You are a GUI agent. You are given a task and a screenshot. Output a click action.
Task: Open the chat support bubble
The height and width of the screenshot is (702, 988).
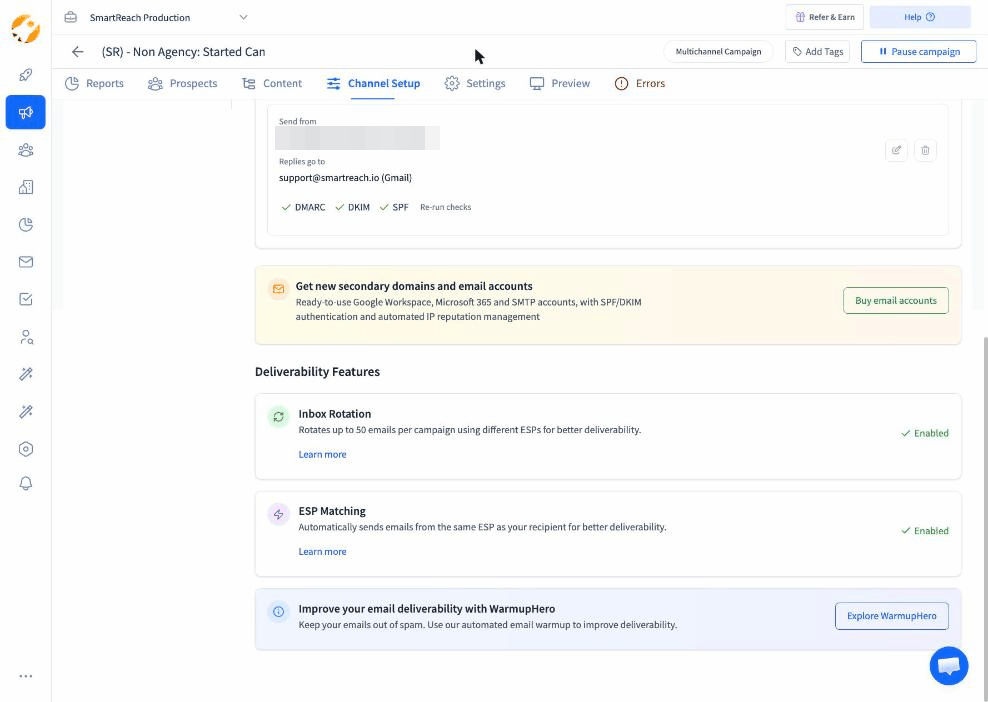pos(948,665)
